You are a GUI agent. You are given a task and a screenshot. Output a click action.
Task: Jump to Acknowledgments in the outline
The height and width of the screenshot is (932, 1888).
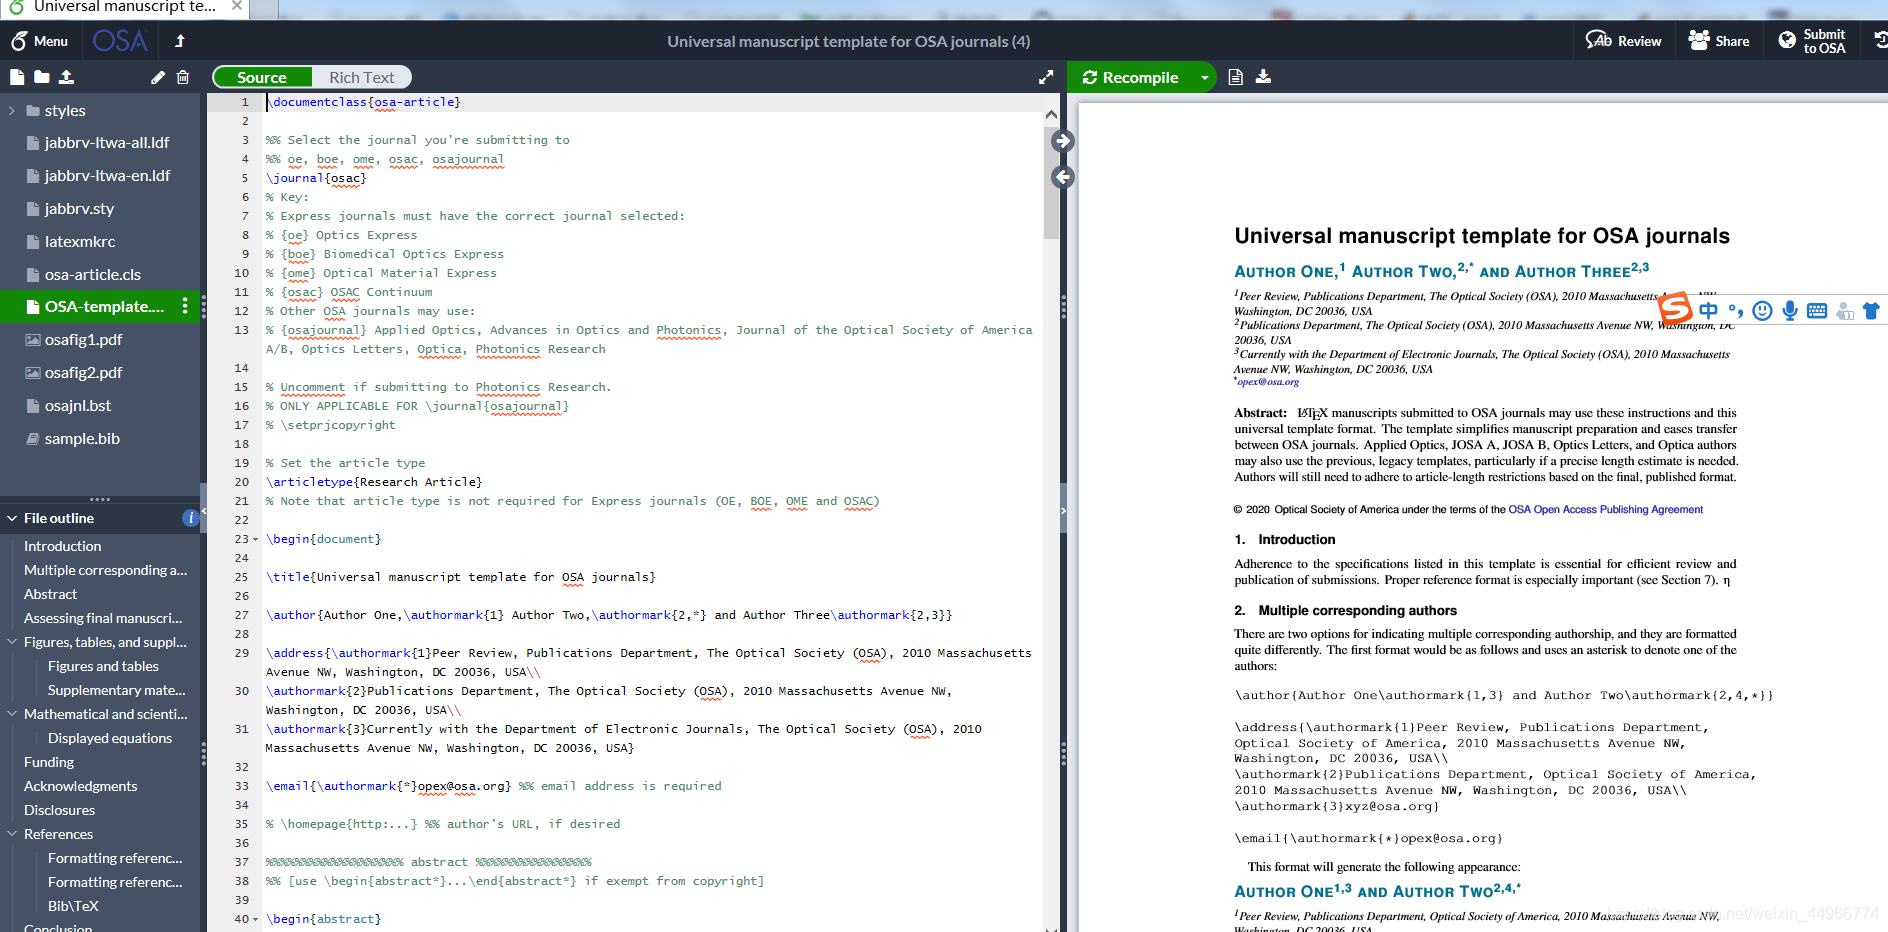click(x=81, y=786)
